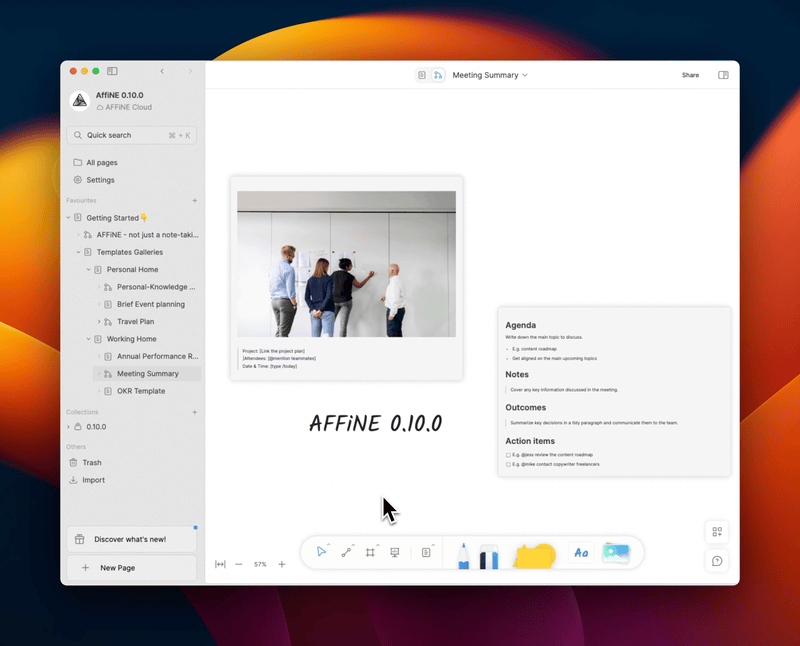Open the widgets grid icon
800x646 pixels.
tap(717, 532)
